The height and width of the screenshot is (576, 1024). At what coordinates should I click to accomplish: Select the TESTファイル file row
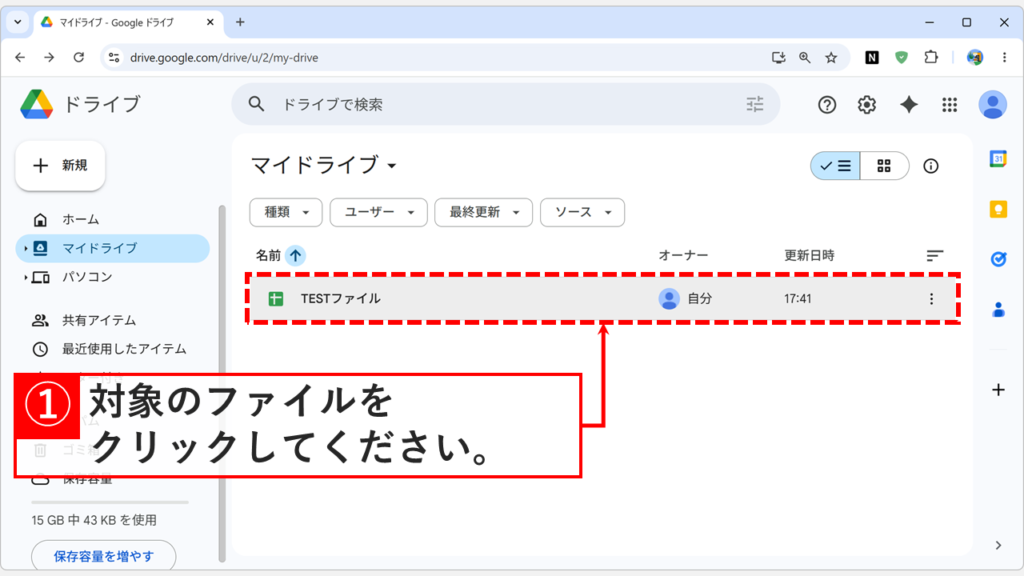coord(602,298)
